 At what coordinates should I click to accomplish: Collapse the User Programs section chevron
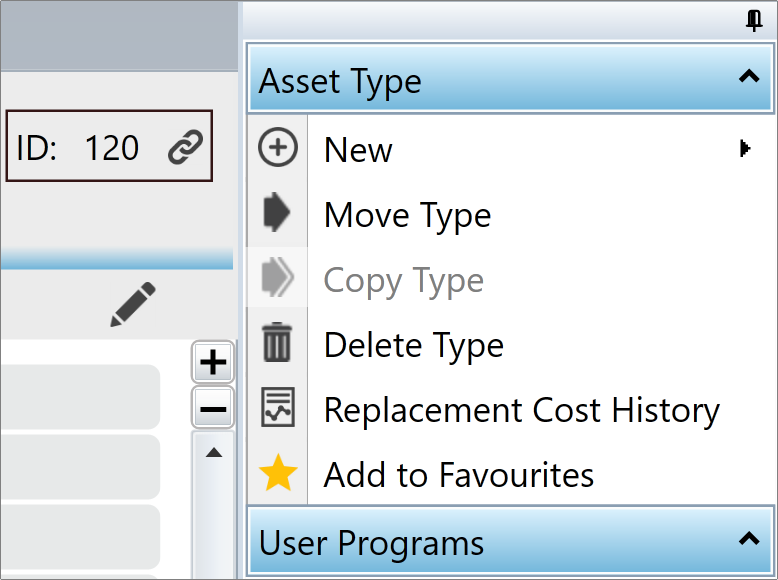(x=749, y=538)
